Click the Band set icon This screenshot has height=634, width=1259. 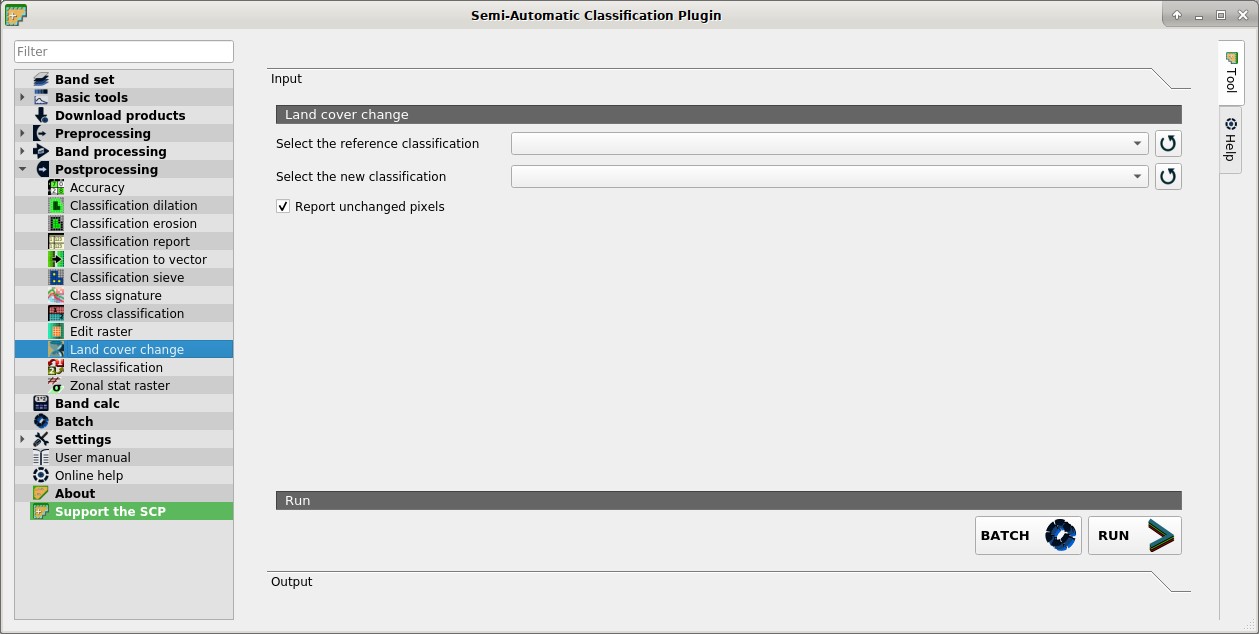point(41,79)
